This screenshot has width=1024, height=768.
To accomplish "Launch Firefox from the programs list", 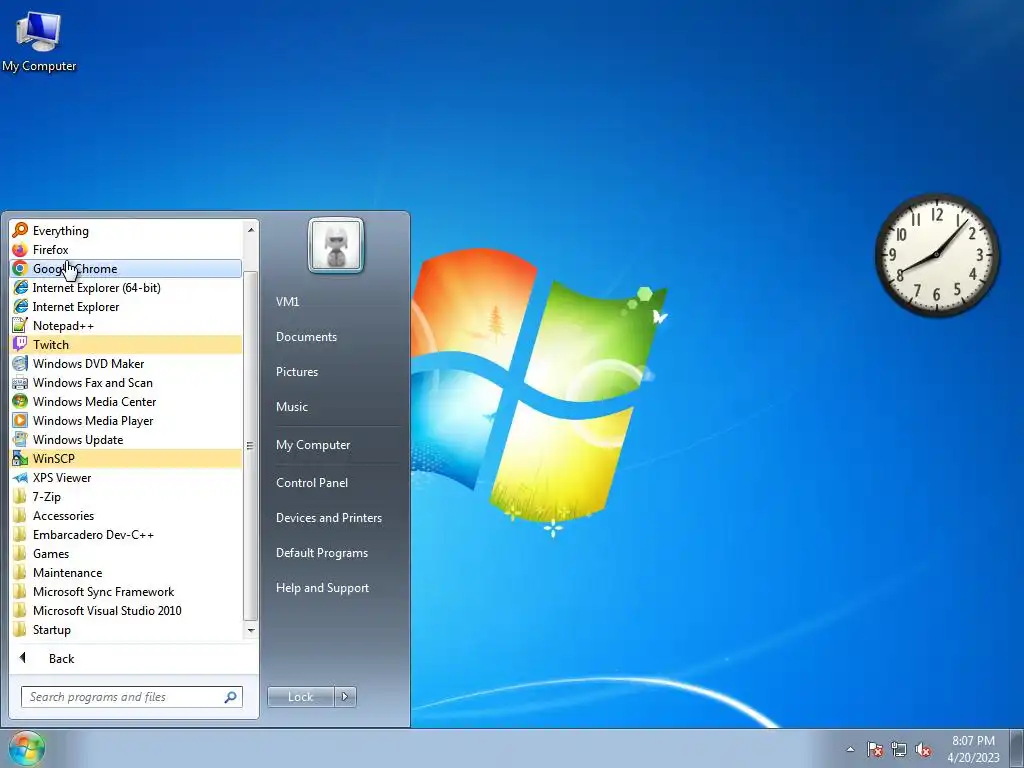I will click(x=126, y=249).
